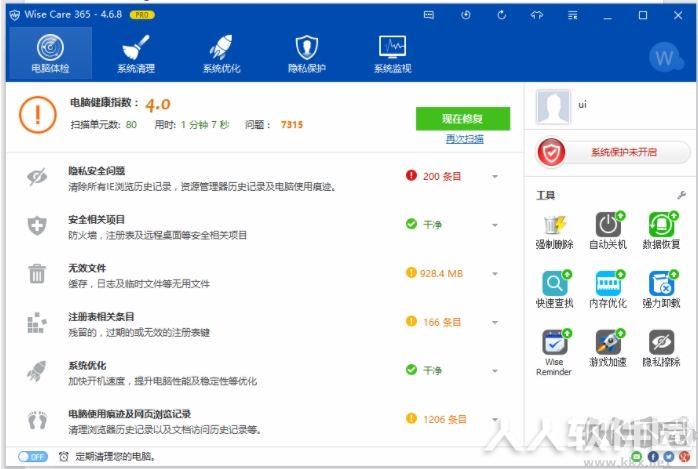The width and height of the screenshot is (698, 469).
Task: Click the trash bin 无效文件 row icon
Action: tap(37, 273)
